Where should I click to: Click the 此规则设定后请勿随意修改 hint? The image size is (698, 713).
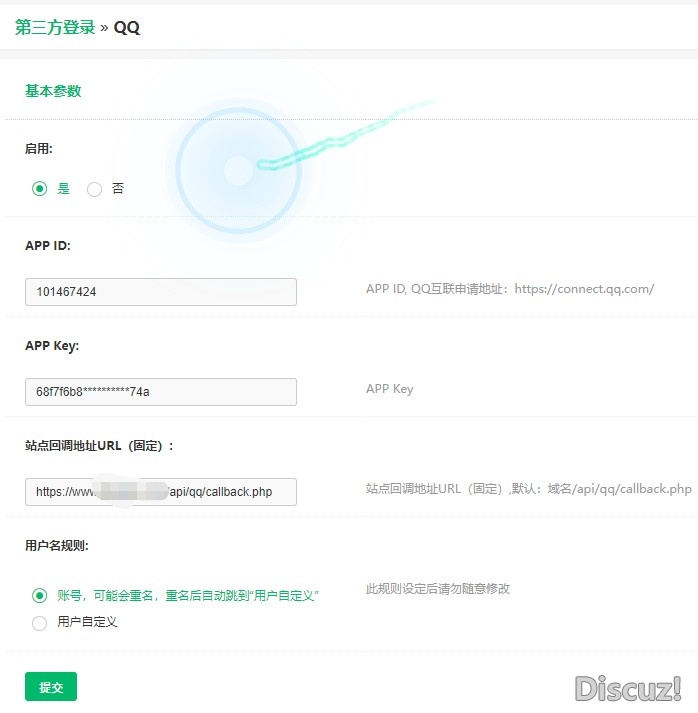438,589
